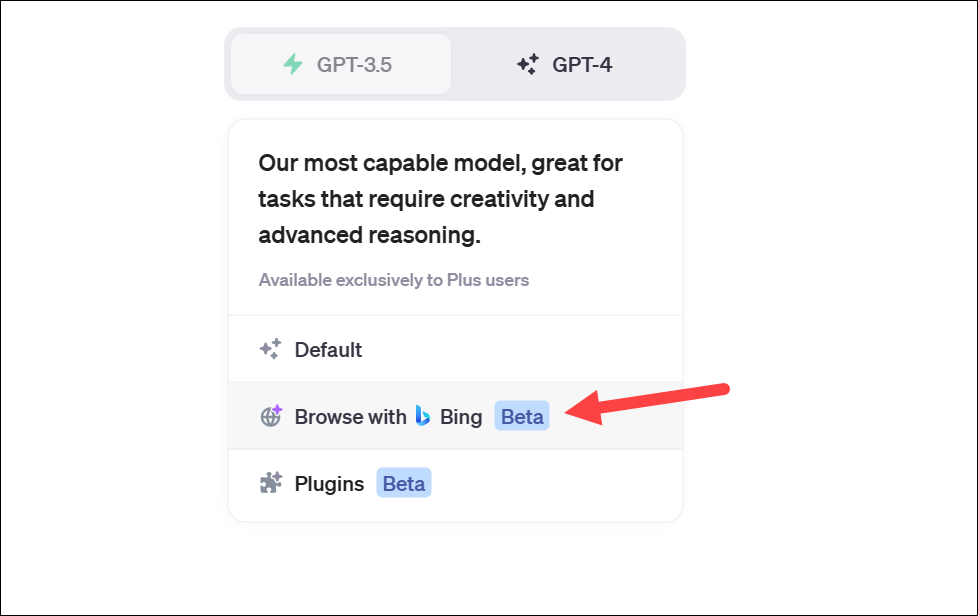Click 'Available exclusively to Plus users' text

click(x=394, y=280)
